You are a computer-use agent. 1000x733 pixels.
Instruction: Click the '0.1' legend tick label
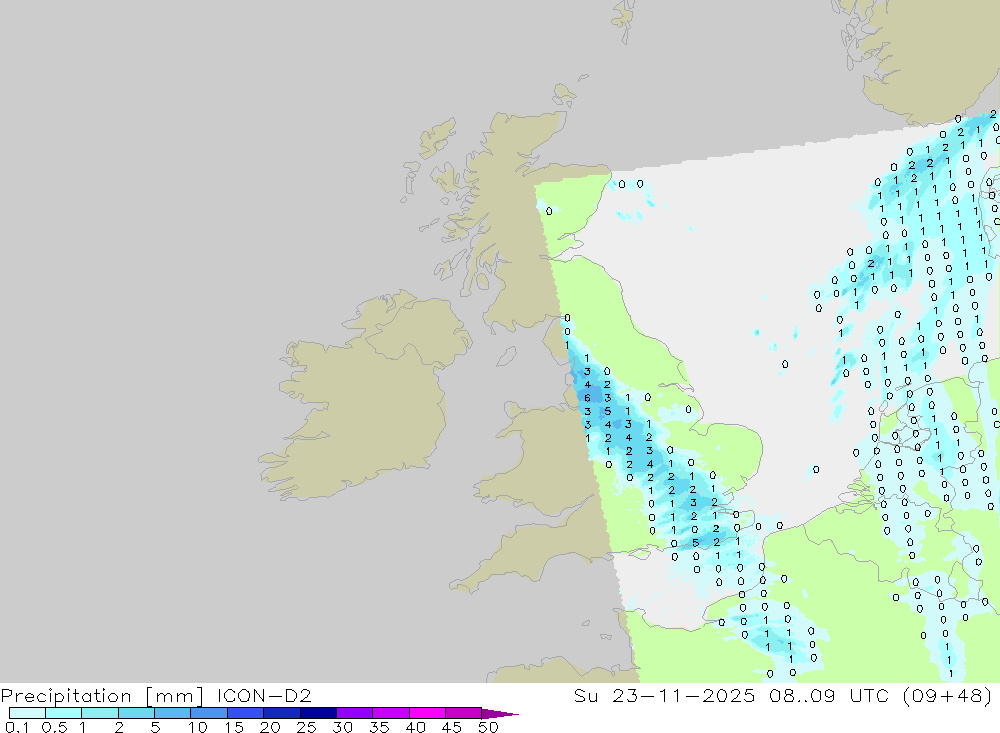[x=17, y=727]
